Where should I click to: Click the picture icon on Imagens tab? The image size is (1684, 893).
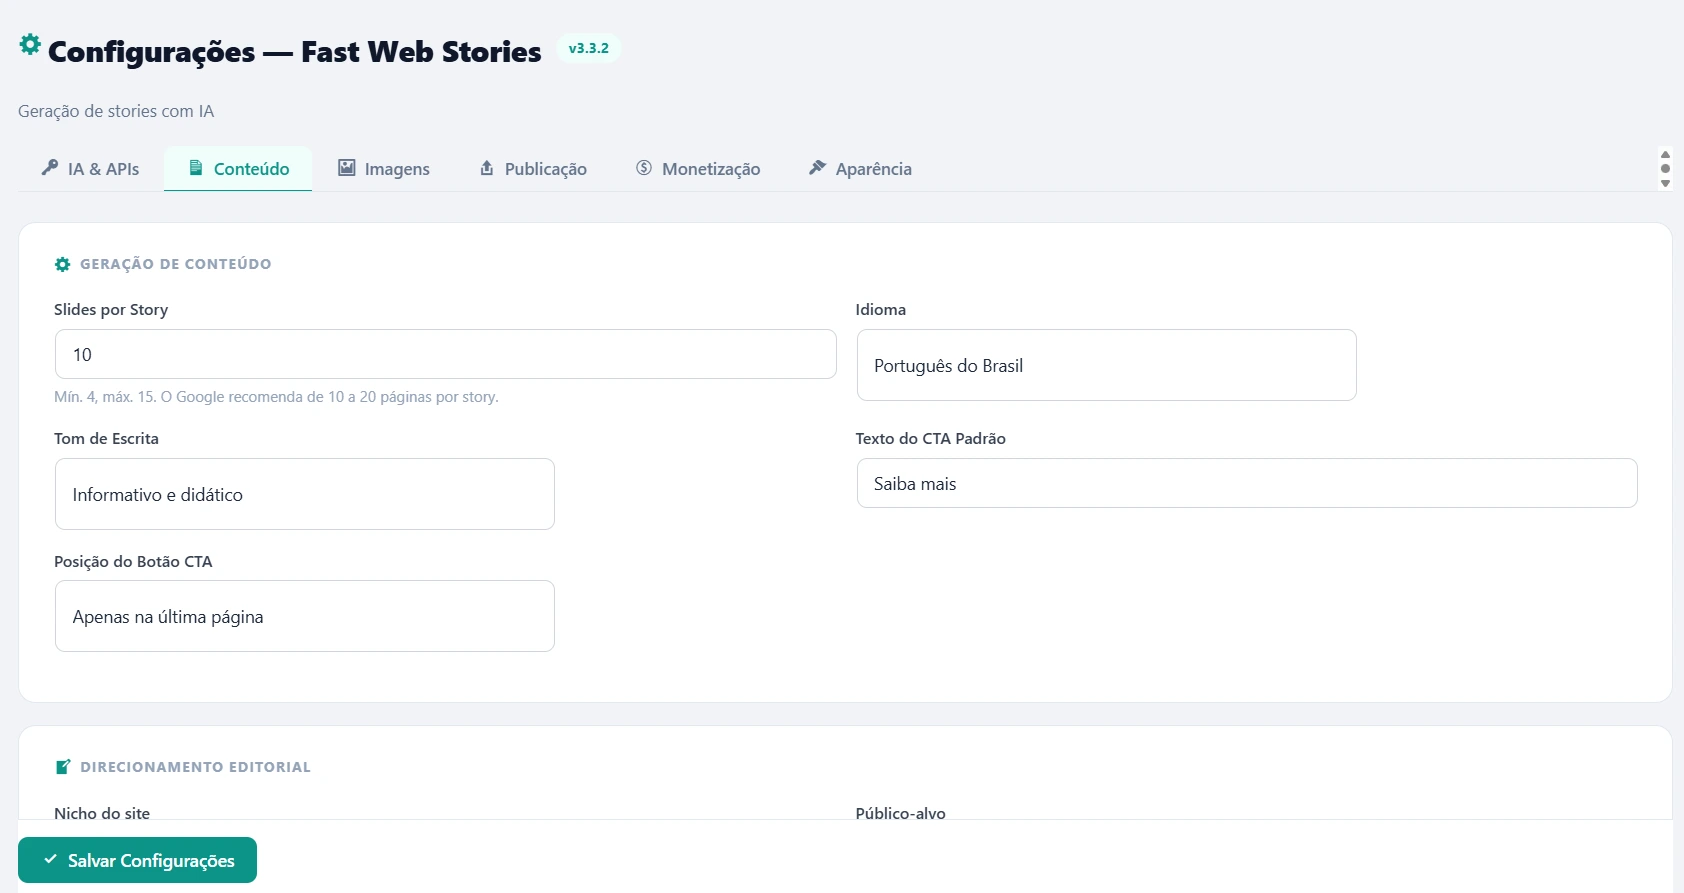[347, 167]
